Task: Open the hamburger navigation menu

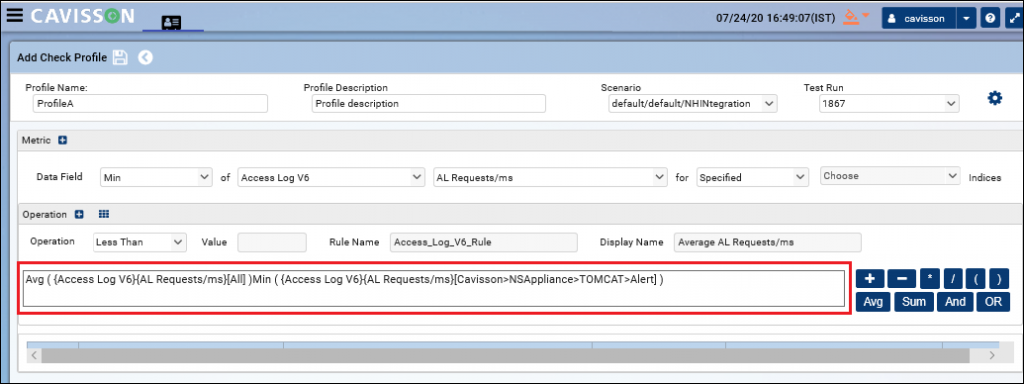Action: coord(14,16)
